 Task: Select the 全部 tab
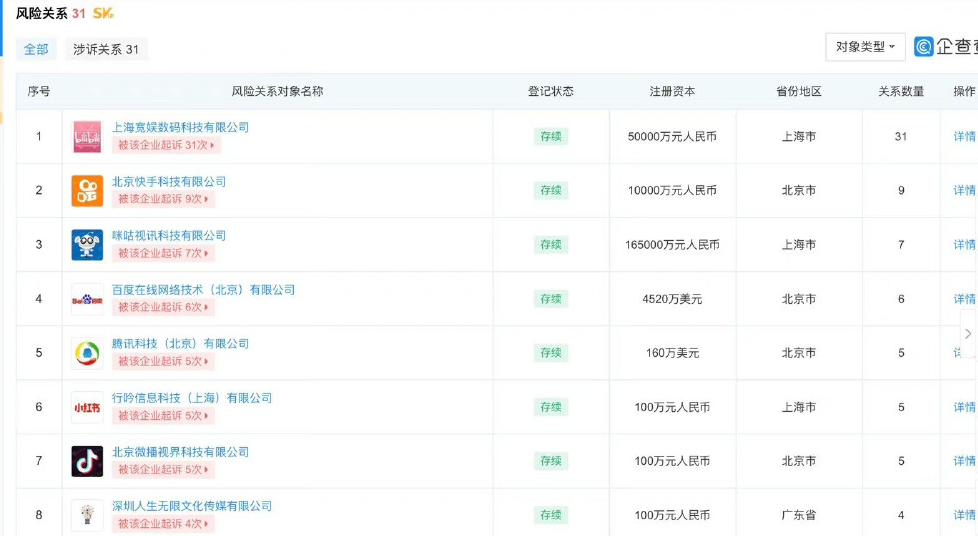[x=36, y=49]
